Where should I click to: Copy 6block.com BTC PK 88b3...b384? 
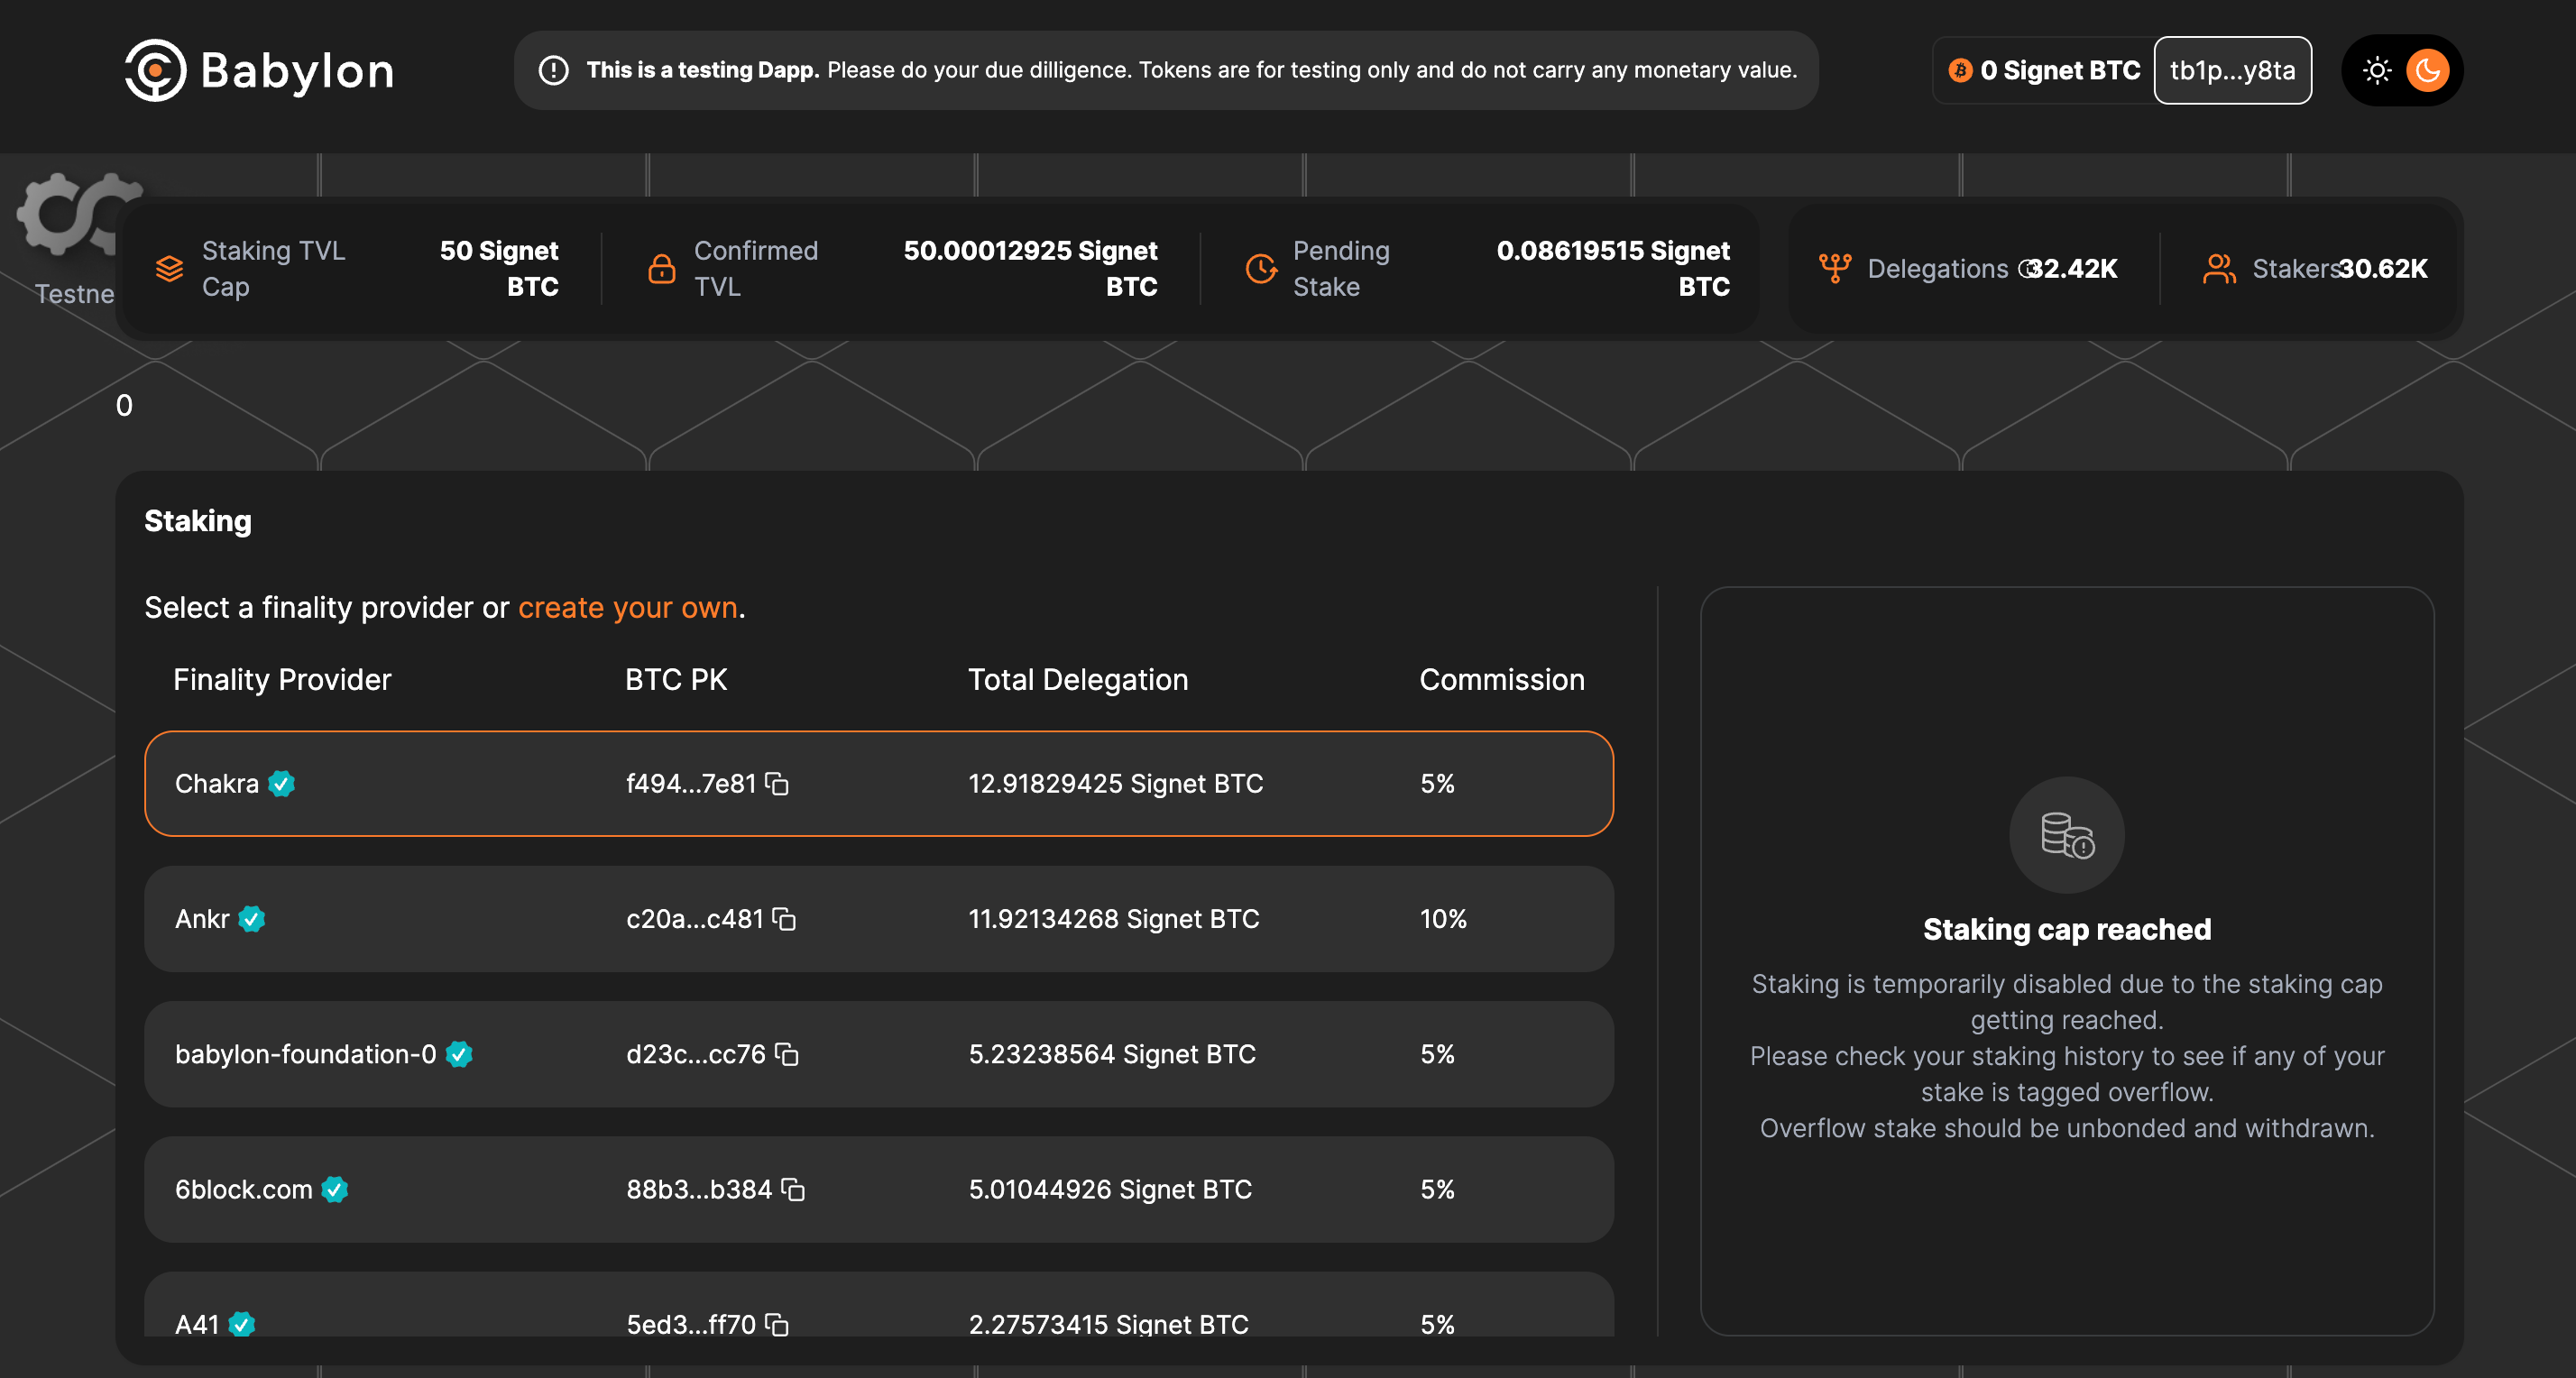click(793, 1189)
